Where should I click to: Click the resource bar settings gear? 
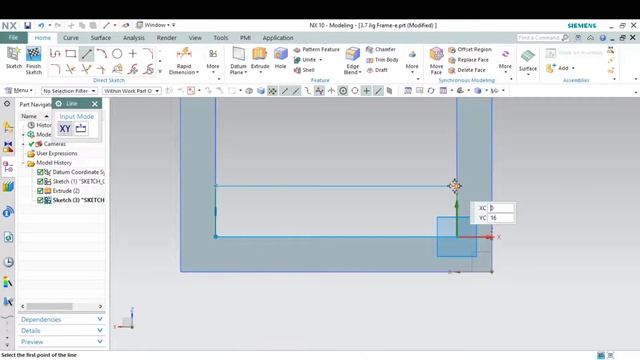[7, 104]
